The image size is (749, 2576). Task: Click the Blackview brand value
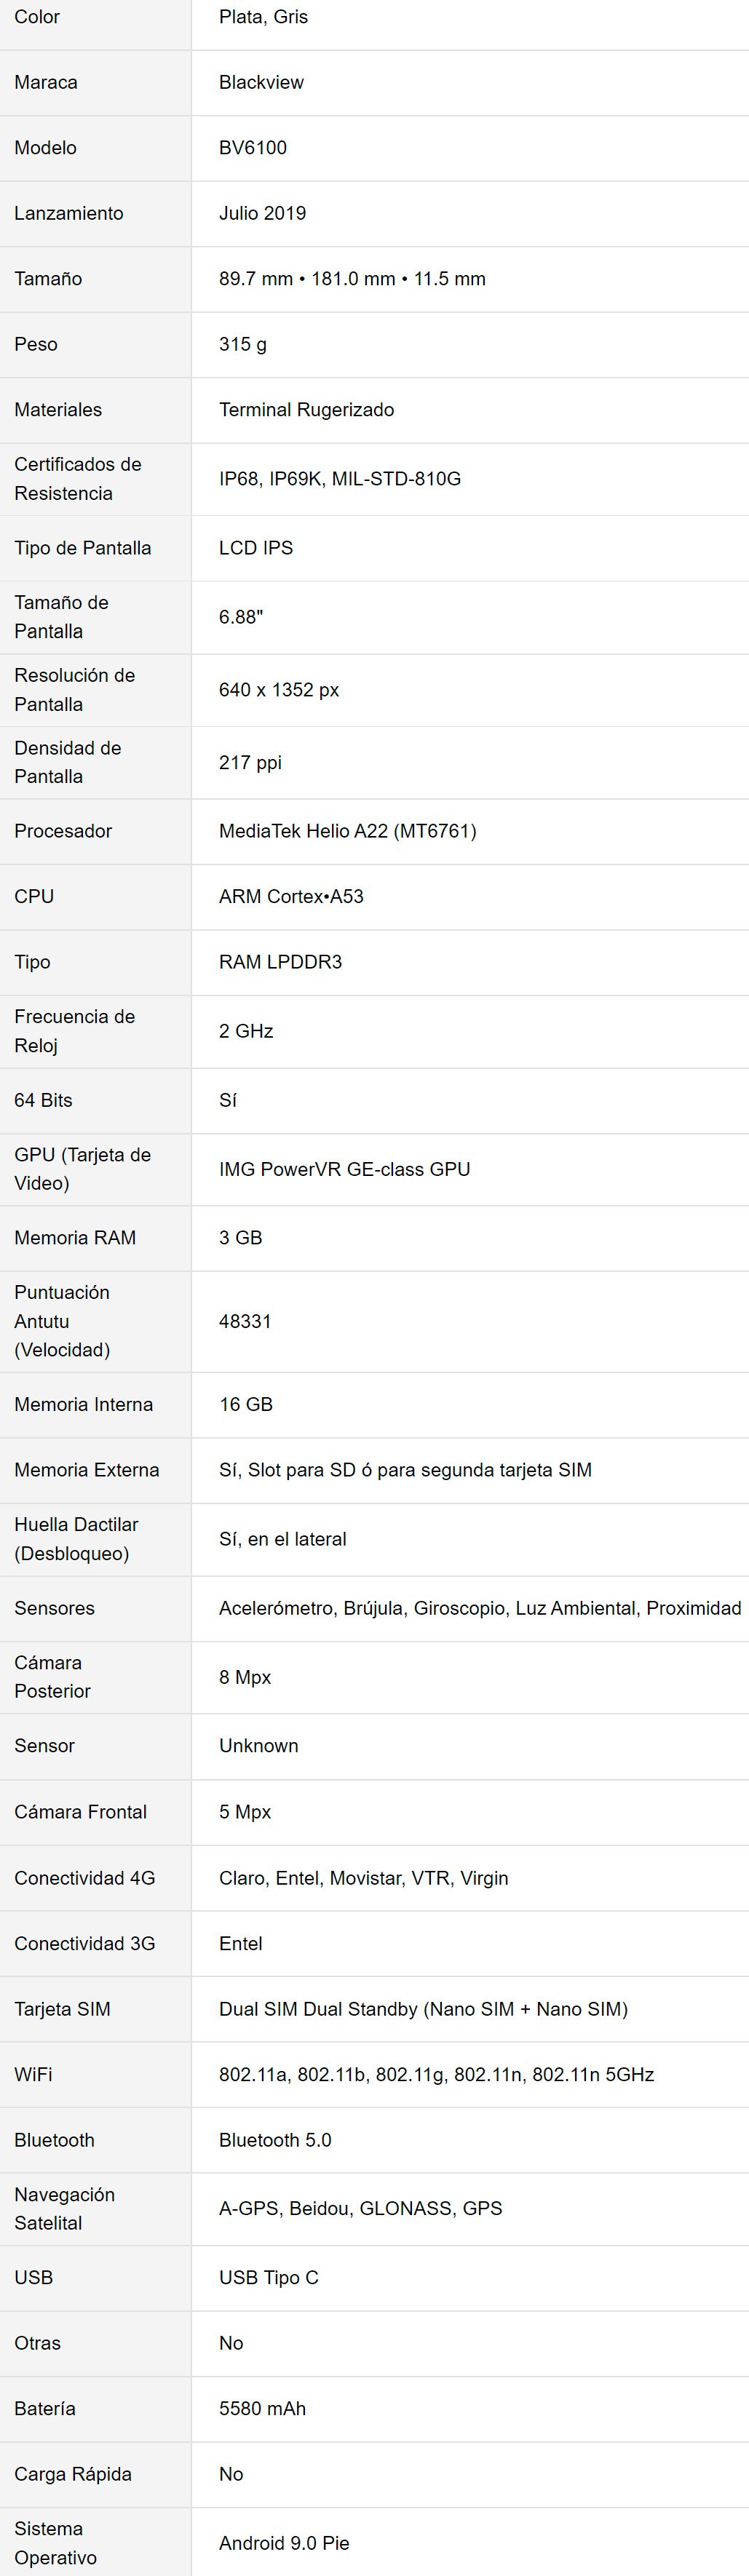pos(261,82)
